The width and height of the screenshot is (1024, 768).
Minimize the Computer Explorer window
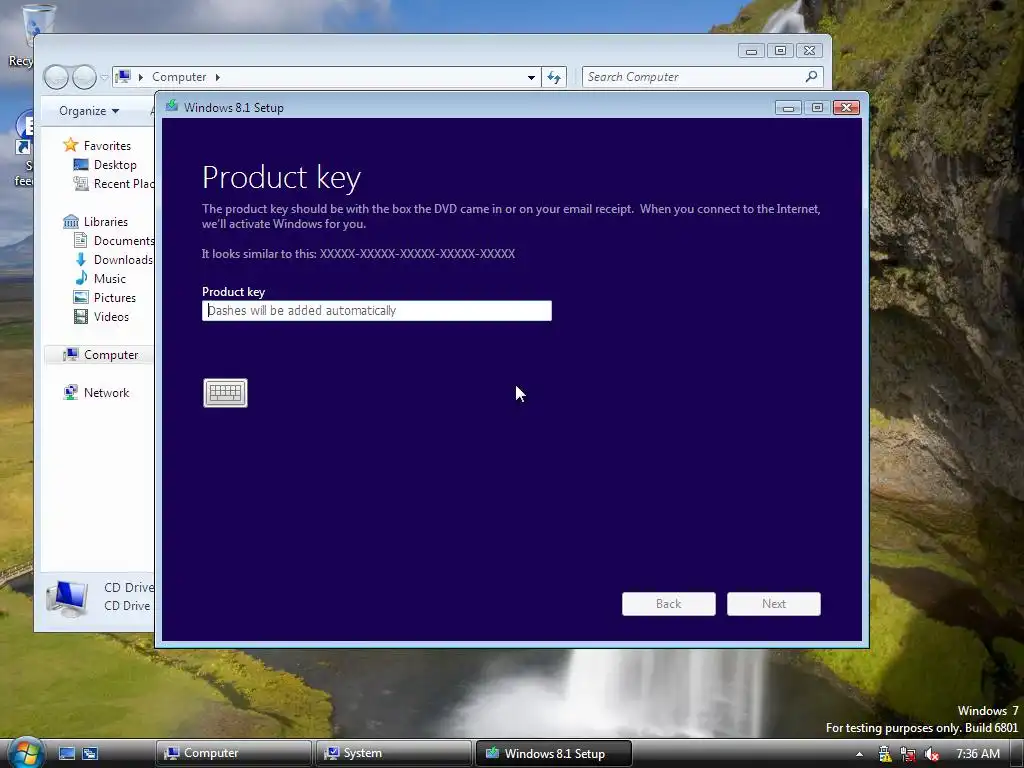(752, 51)
